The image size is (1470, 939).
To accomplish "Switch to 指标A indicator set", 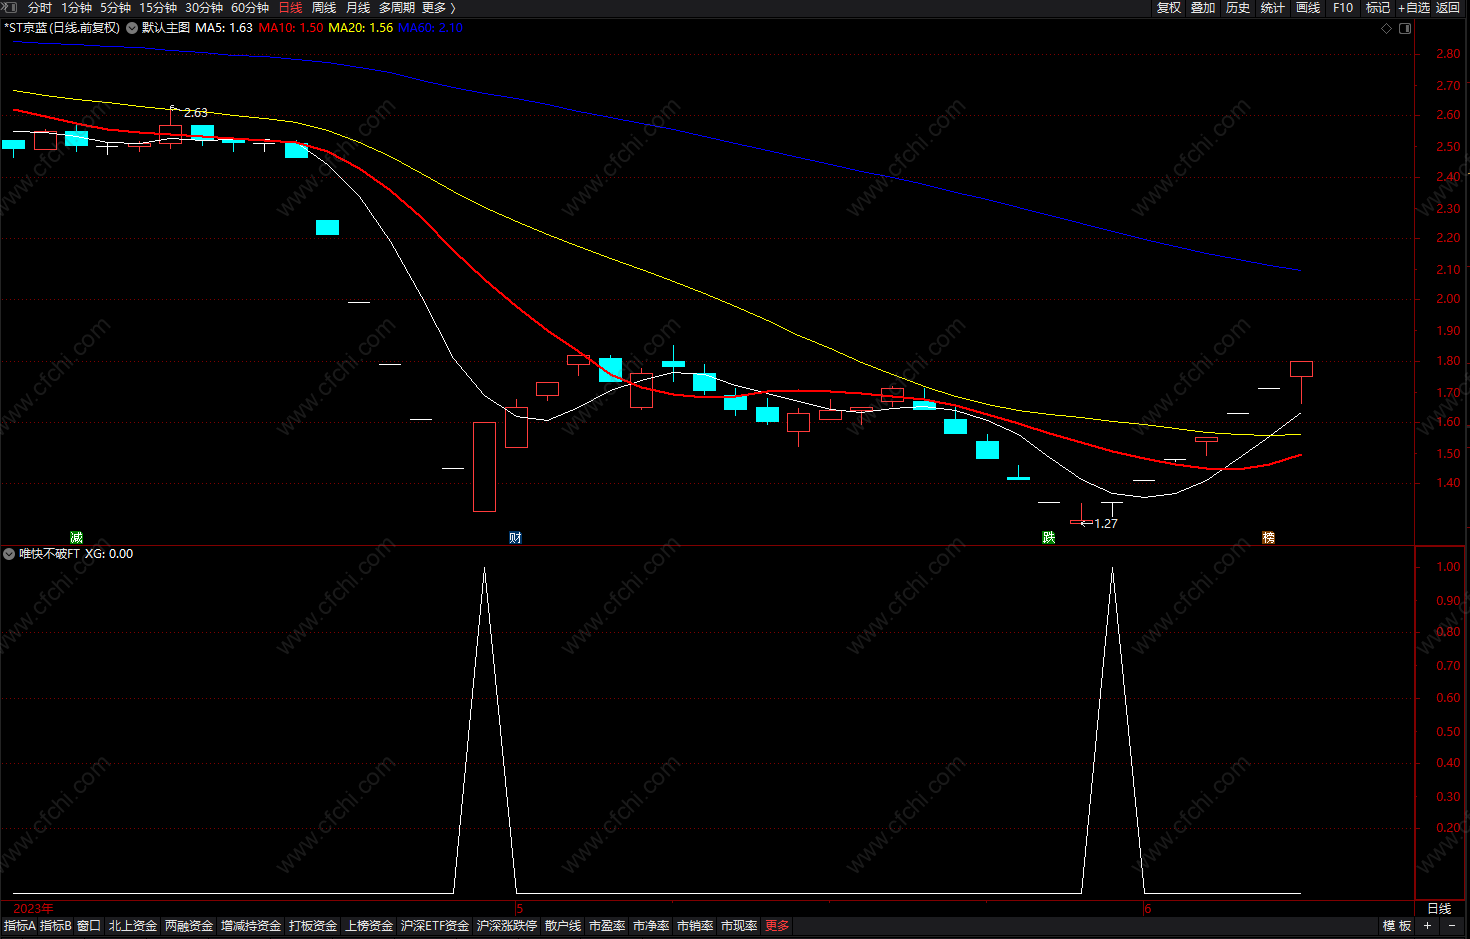I will coord(19,926).
